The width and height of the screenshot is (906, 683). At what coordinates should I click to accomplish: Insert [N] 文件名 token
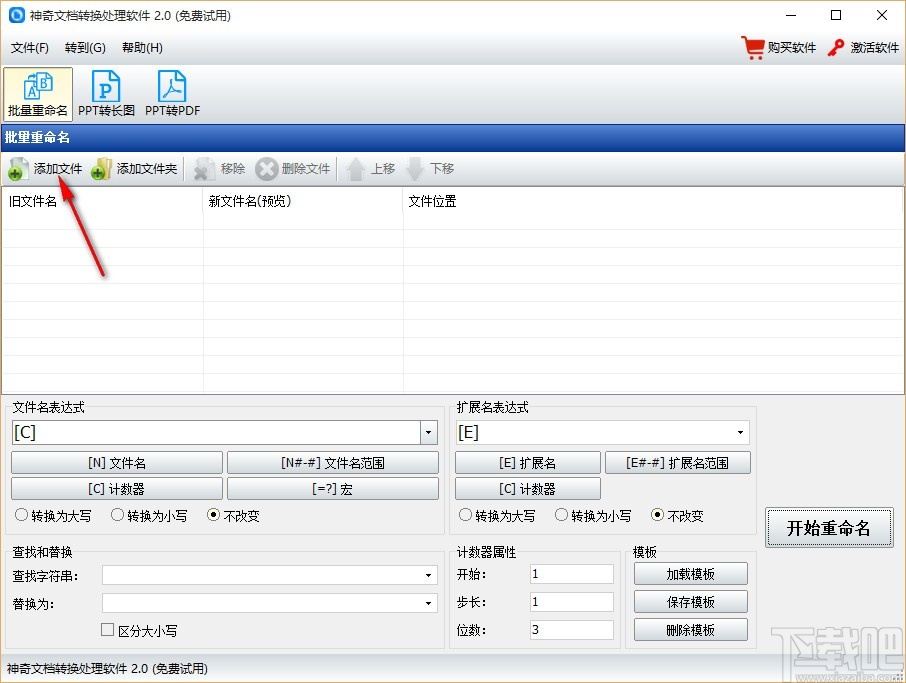tap(117, 463)
